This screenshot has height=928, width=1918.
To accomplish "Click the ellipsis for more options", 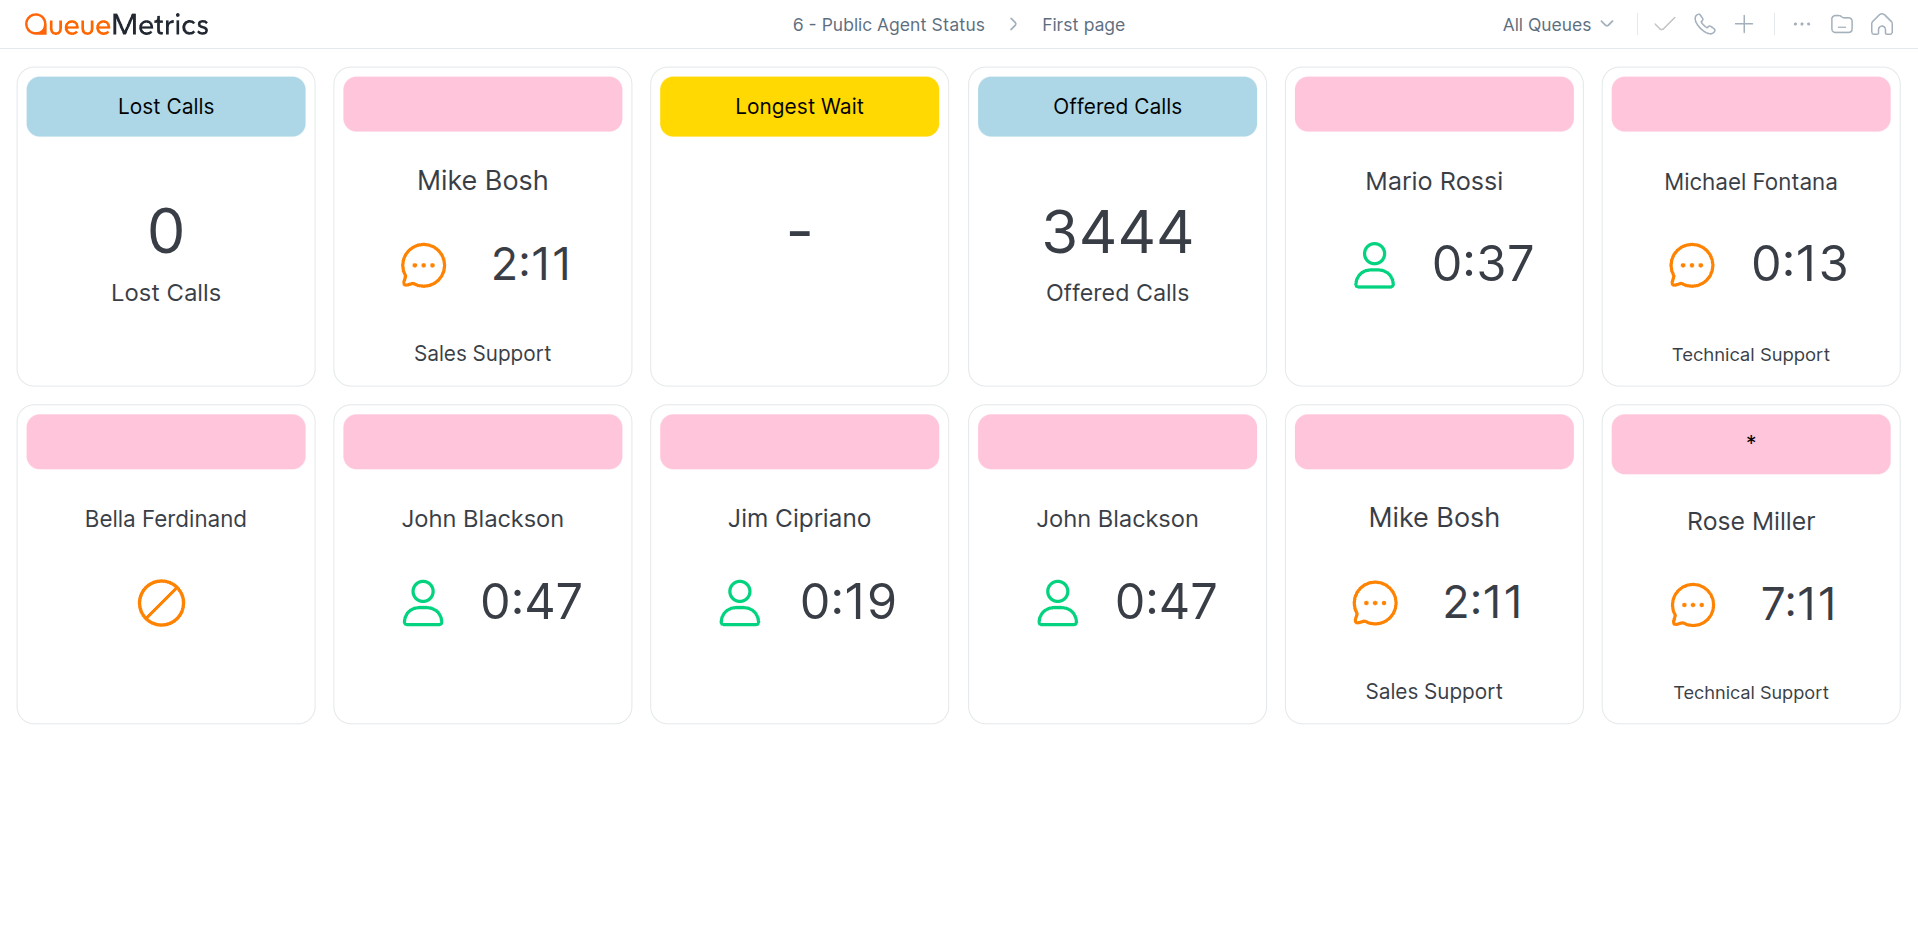I will point(1800,23).
